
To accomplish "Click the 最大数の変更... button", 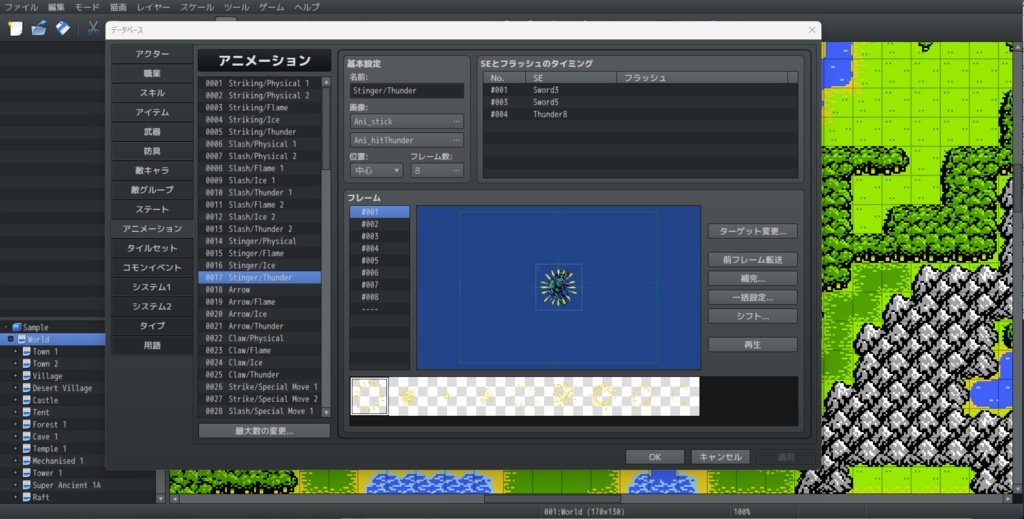I will (x=264, y=431).
